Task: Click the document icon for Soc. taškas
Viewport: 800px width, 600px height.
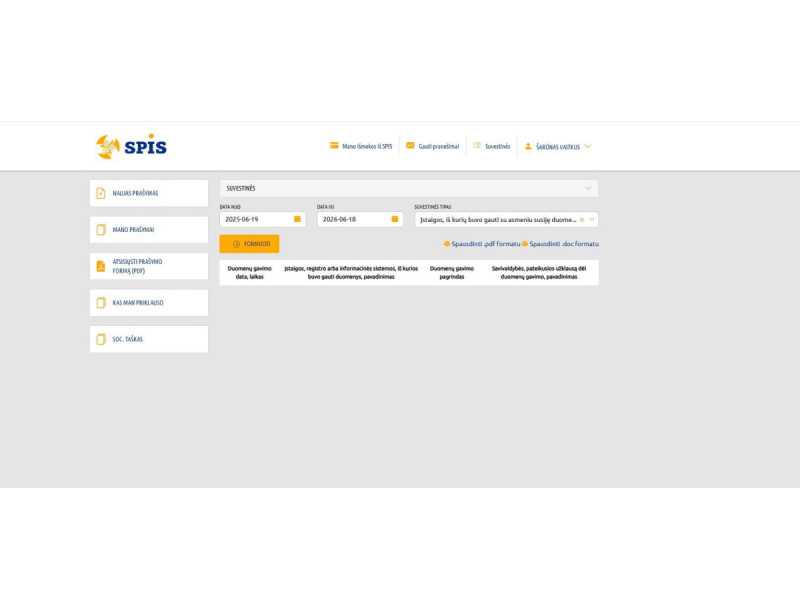Action: click(101, 339)
